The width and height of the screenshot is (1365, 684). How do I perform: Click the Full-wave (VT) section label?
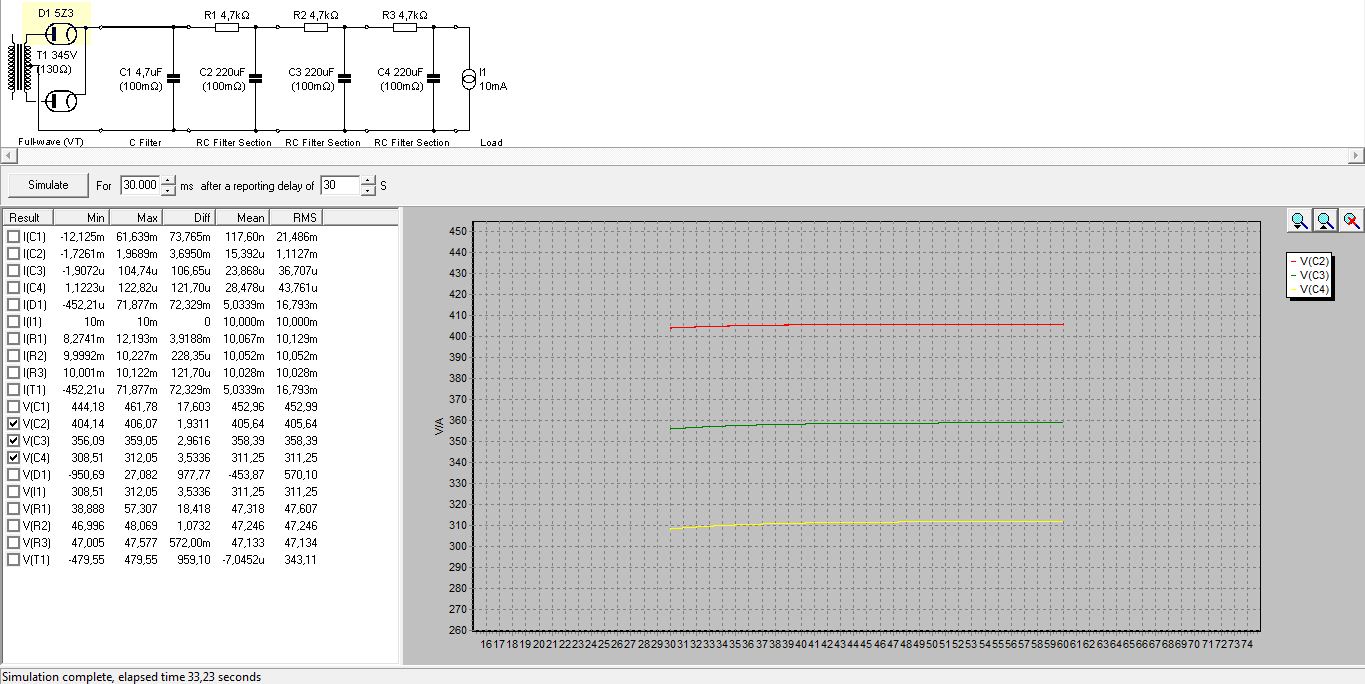coord(51,142)
